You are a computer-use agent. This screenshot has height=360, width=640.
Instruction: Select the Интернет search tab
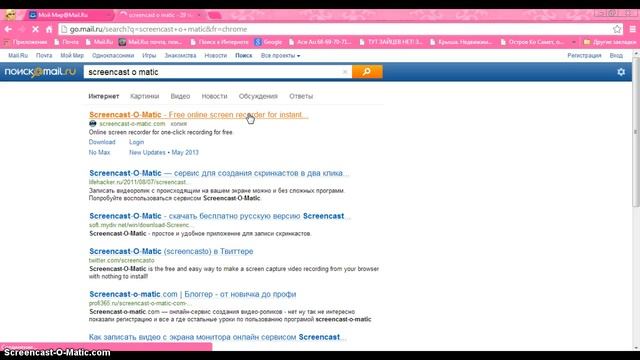tap(104, 96)
